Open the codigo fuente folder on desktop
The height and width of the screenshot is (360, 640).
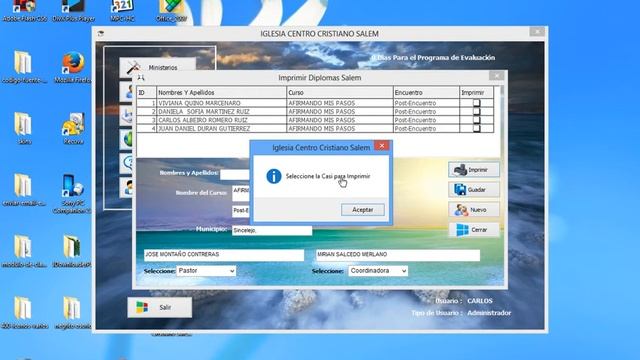click(24, 67)
